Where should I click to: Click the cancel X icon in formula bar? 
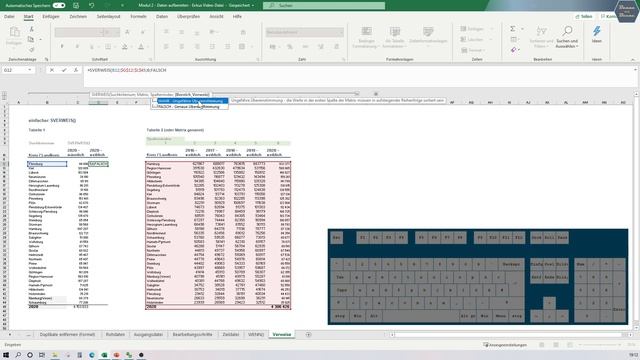52,70
